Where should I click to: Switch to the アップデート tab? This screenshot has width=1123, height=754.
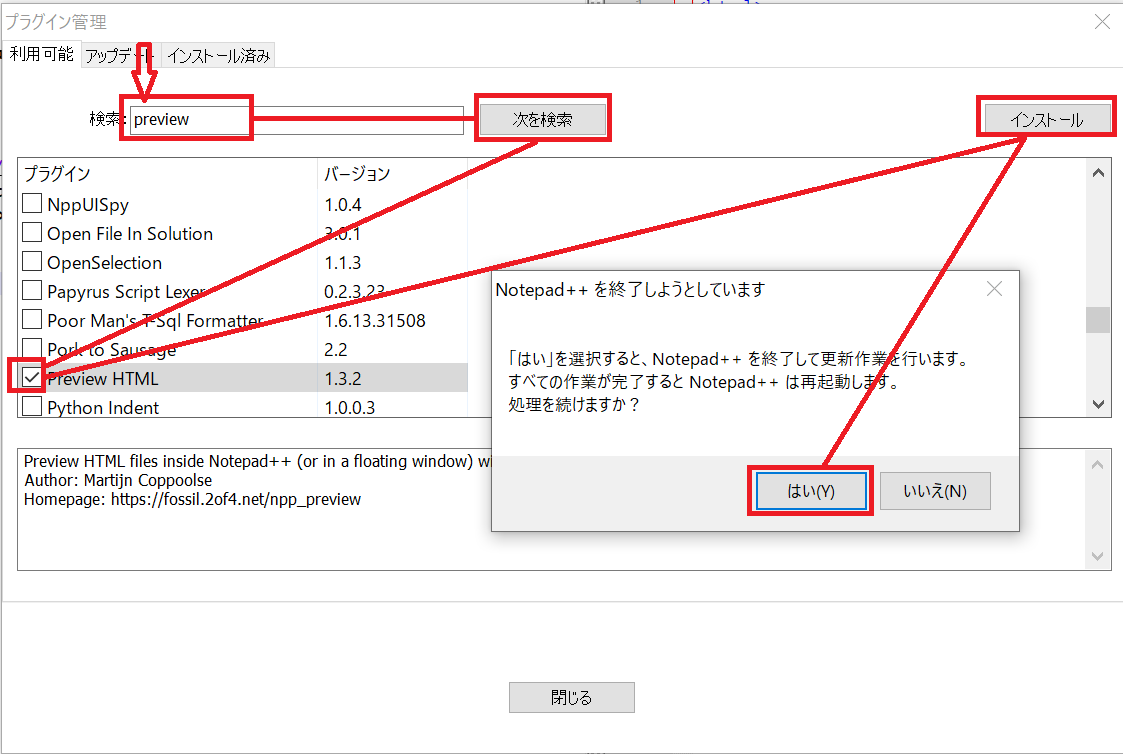(x=119, y=56)
